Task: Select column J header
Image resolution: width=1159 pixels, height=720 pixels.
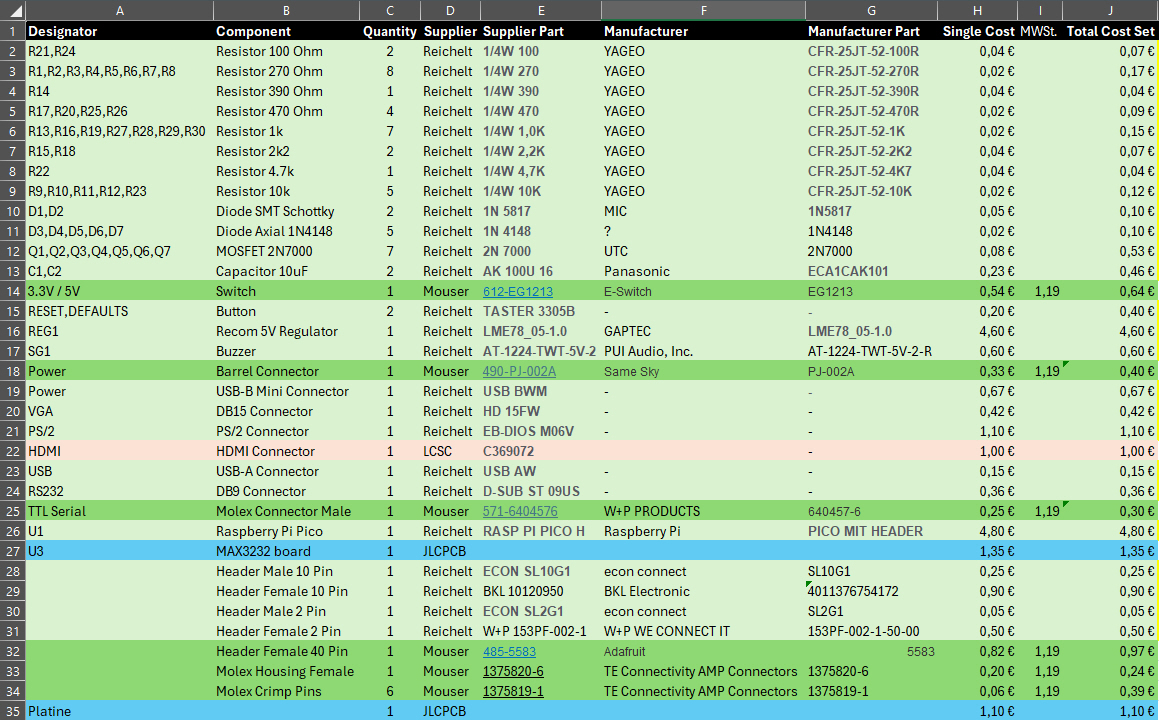Action: [1109, 10]
